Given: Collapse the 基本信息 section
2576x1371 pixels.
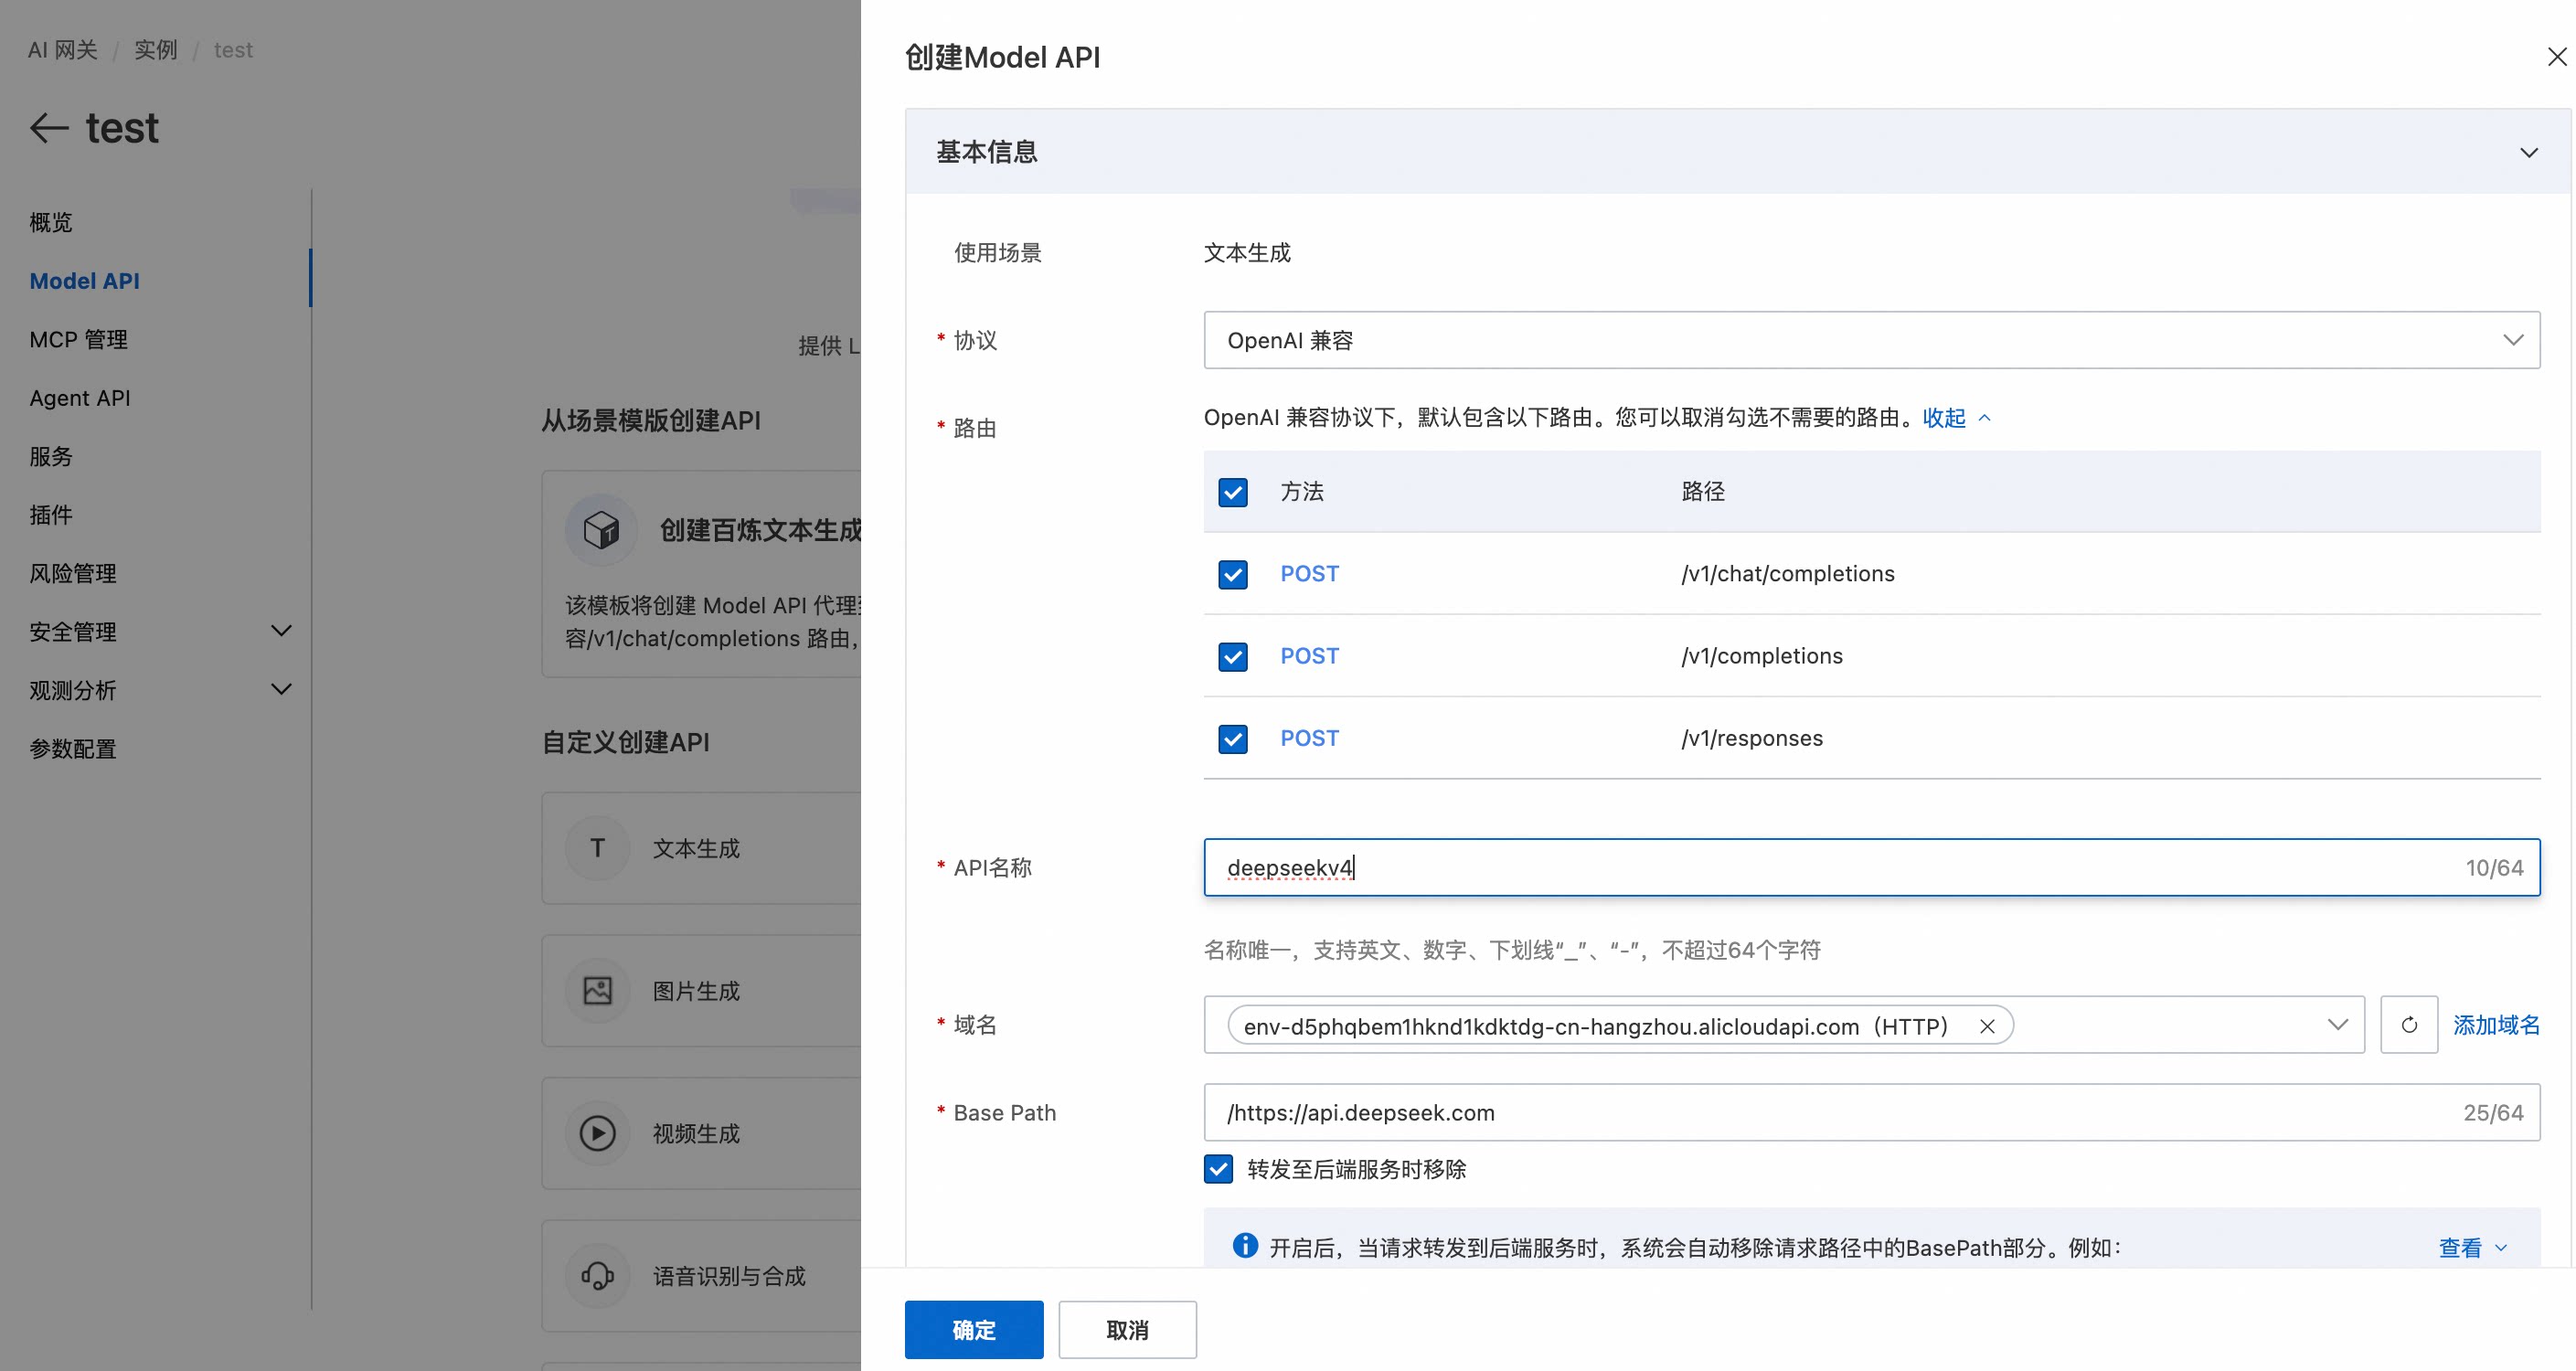Looking at the screenshot, I should [x=2528, y=153].
